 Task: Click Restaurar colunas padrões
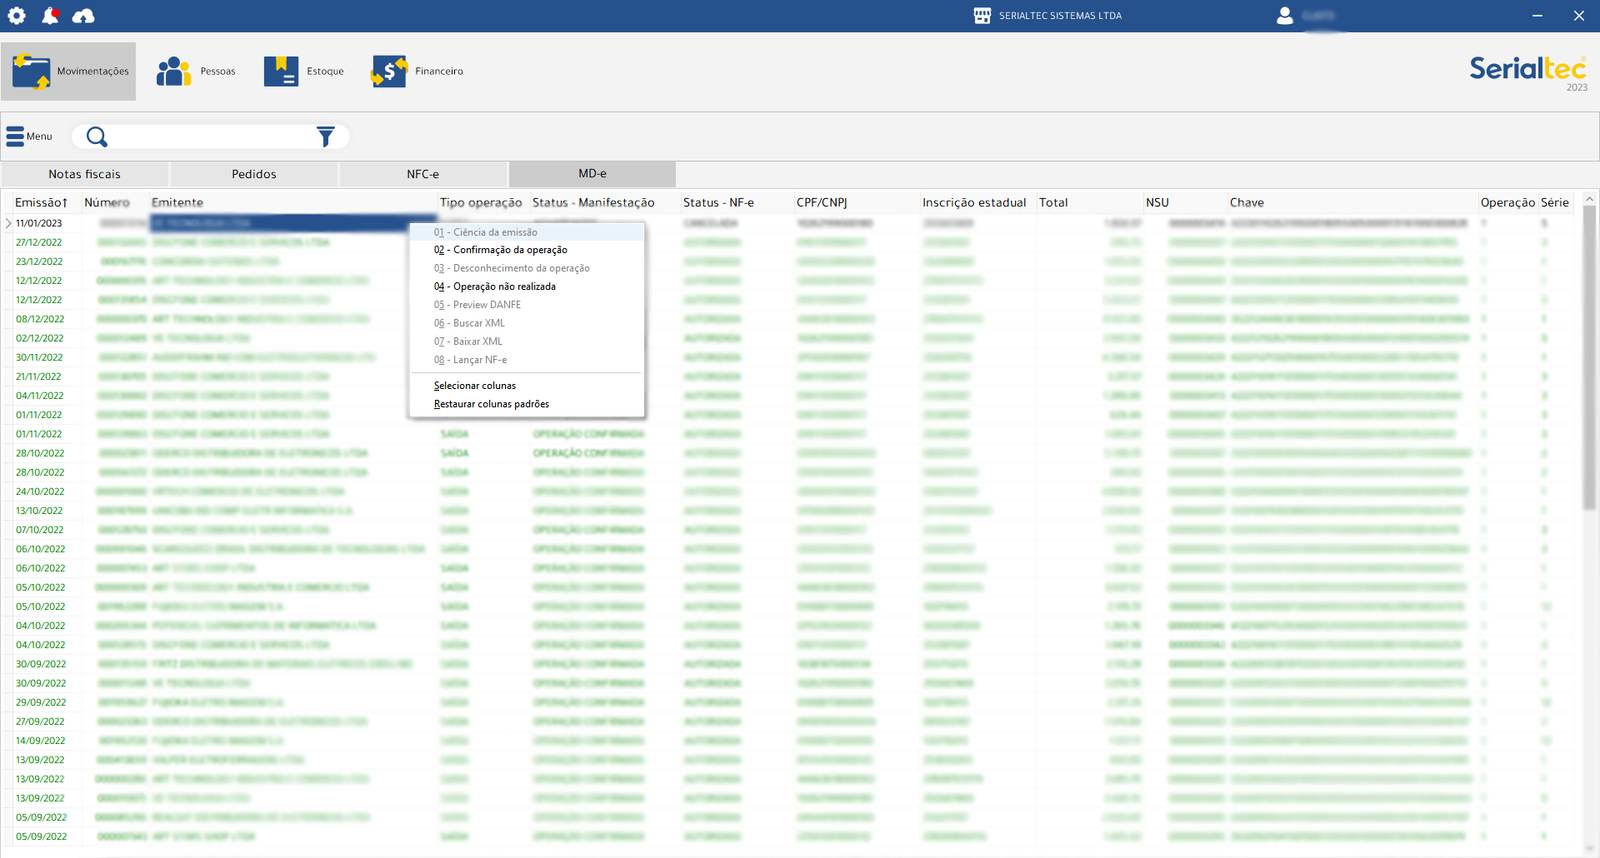click(527, 404)
